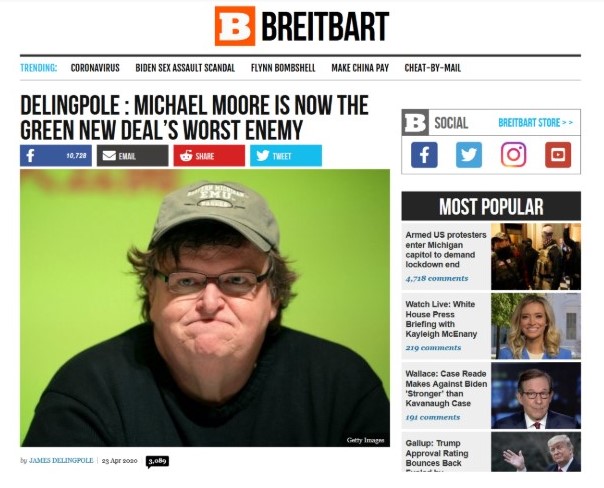Open the Cheat-By-Mail trending topic

[433, 68]
